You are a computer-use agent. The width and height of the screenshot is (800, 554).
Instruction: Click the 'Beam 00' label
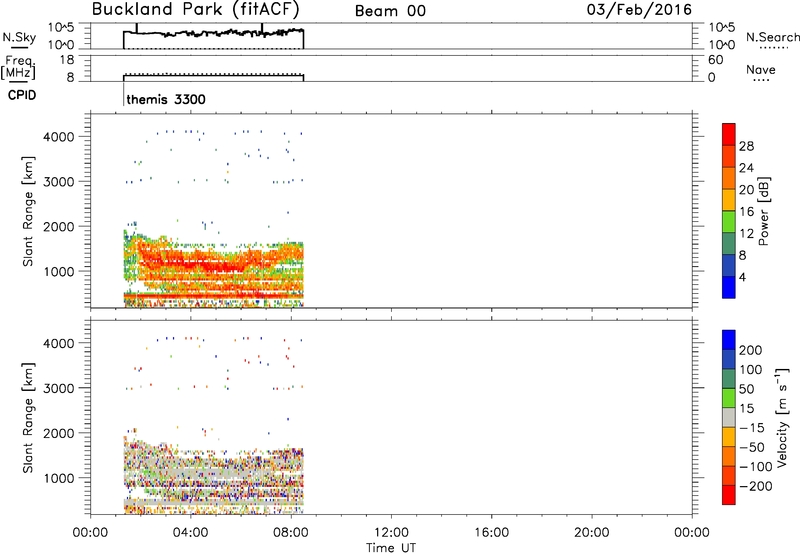pos(390,11)
